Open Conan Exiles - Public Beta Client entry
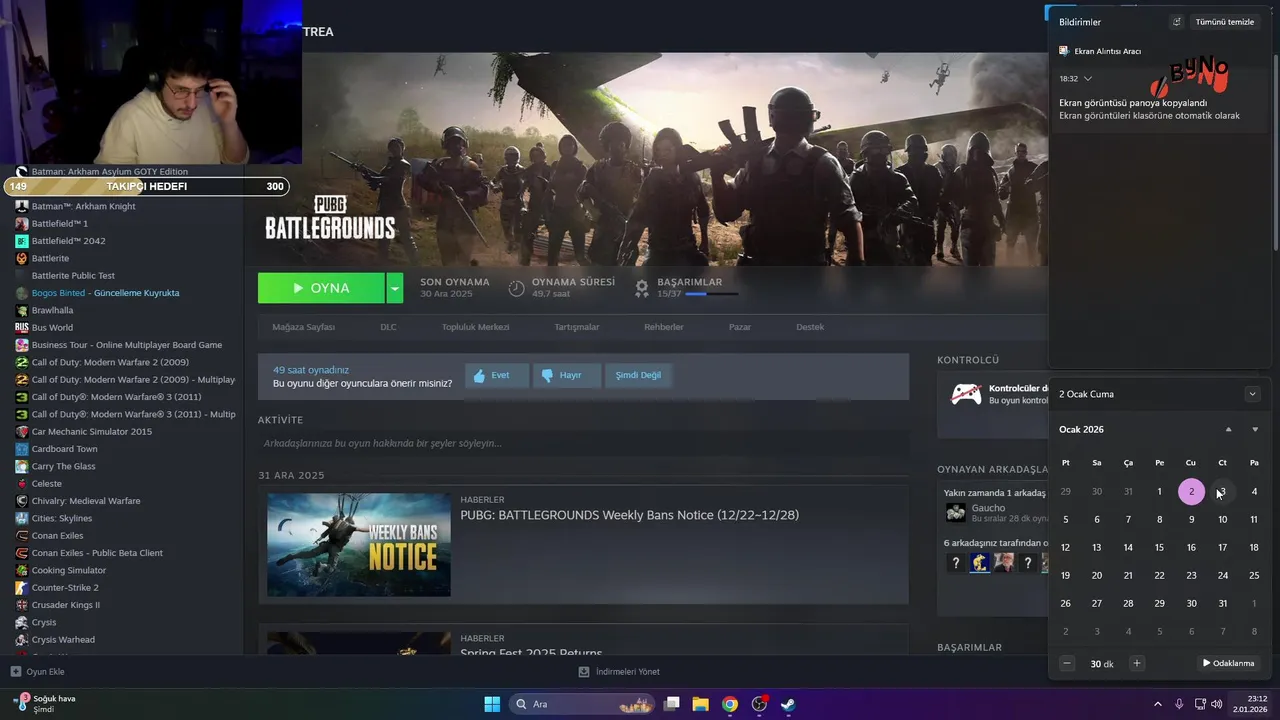Screen dimensions: 1280x720 pyautogui.click(x=97, y=553)
